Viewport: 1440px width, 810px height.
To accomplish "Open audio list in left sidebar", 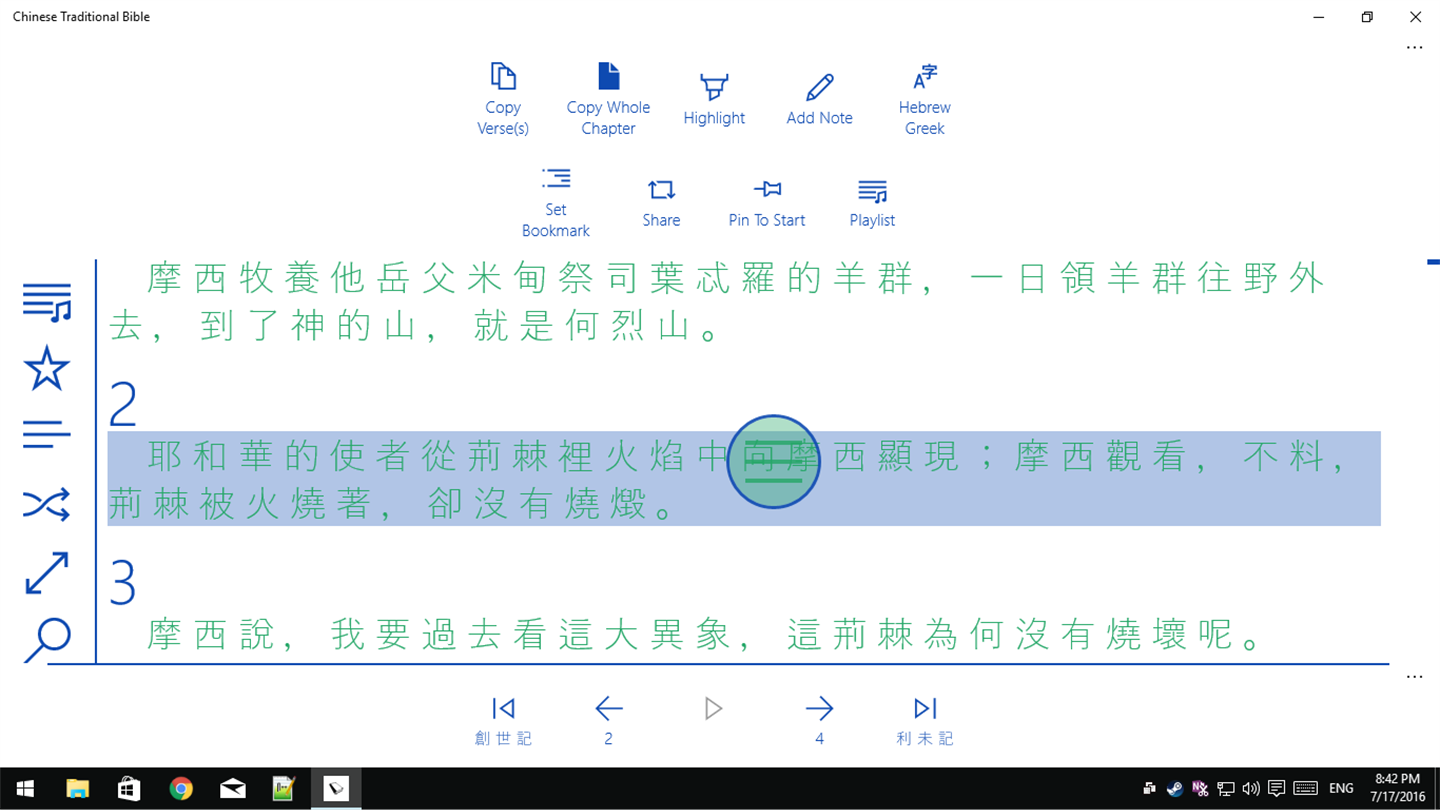I will [47, 302].
